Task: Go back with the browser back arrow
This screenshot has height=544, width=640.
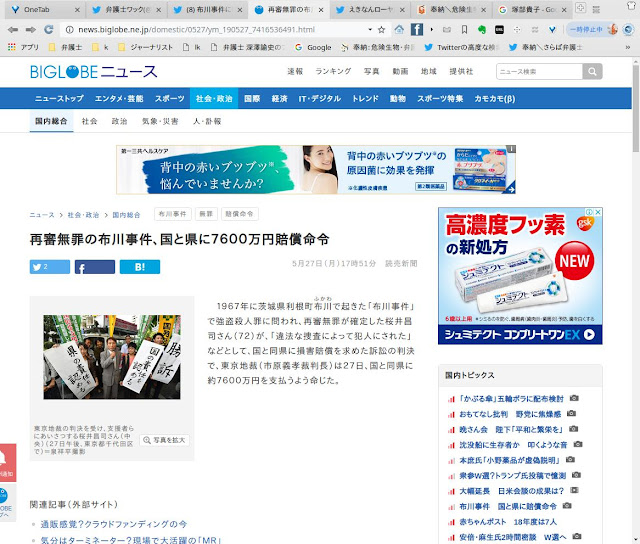Action: [13, 29]
